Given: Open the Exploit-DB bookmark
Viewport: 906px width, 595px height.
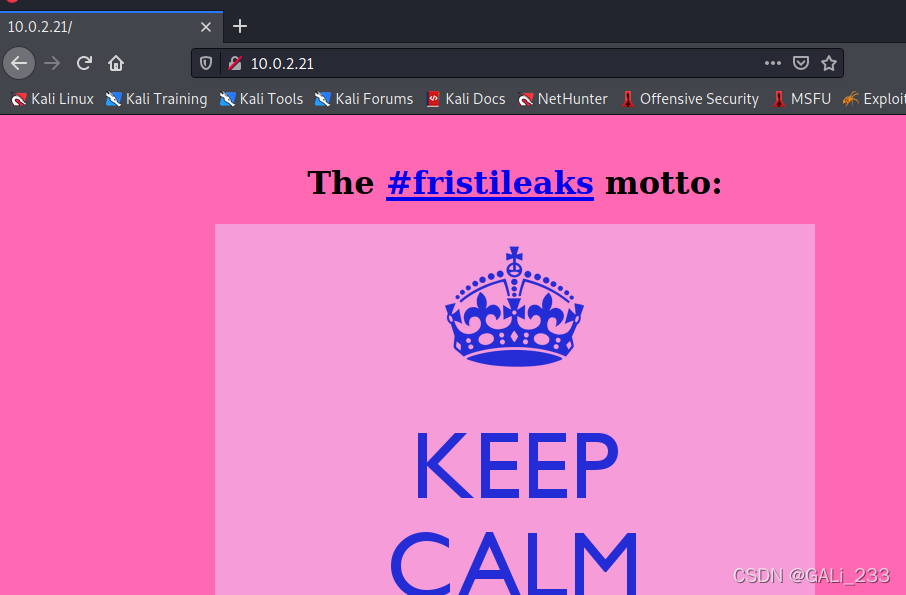Looking at the screenshot, I should [x=874, y=99].
